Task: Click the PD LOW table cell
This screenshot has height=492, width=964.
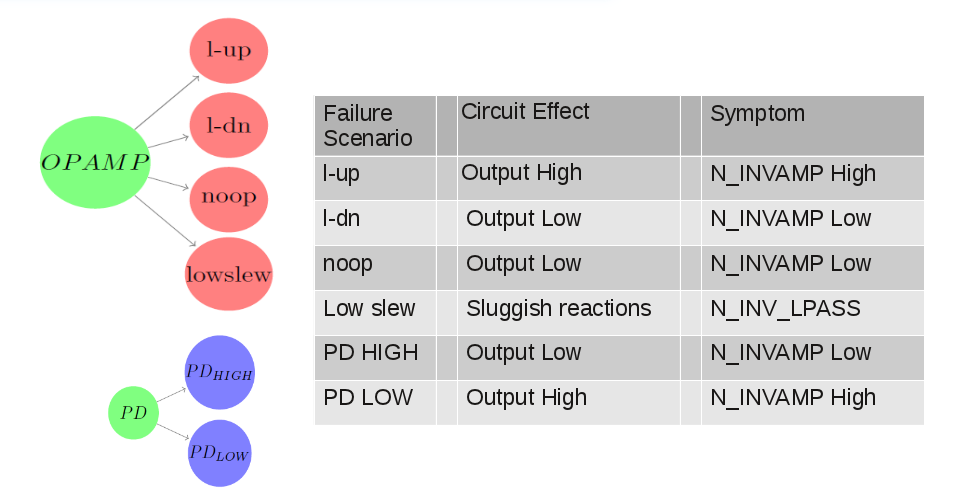Action: [367, 398]
